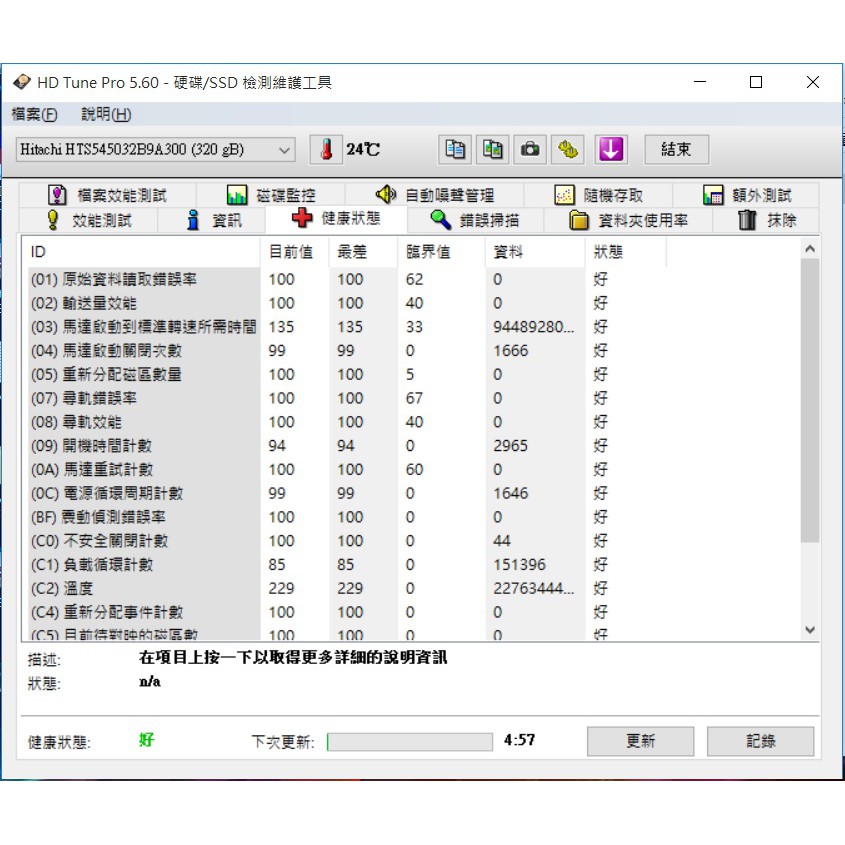Click the 更新 update button

tap(640, 741)
